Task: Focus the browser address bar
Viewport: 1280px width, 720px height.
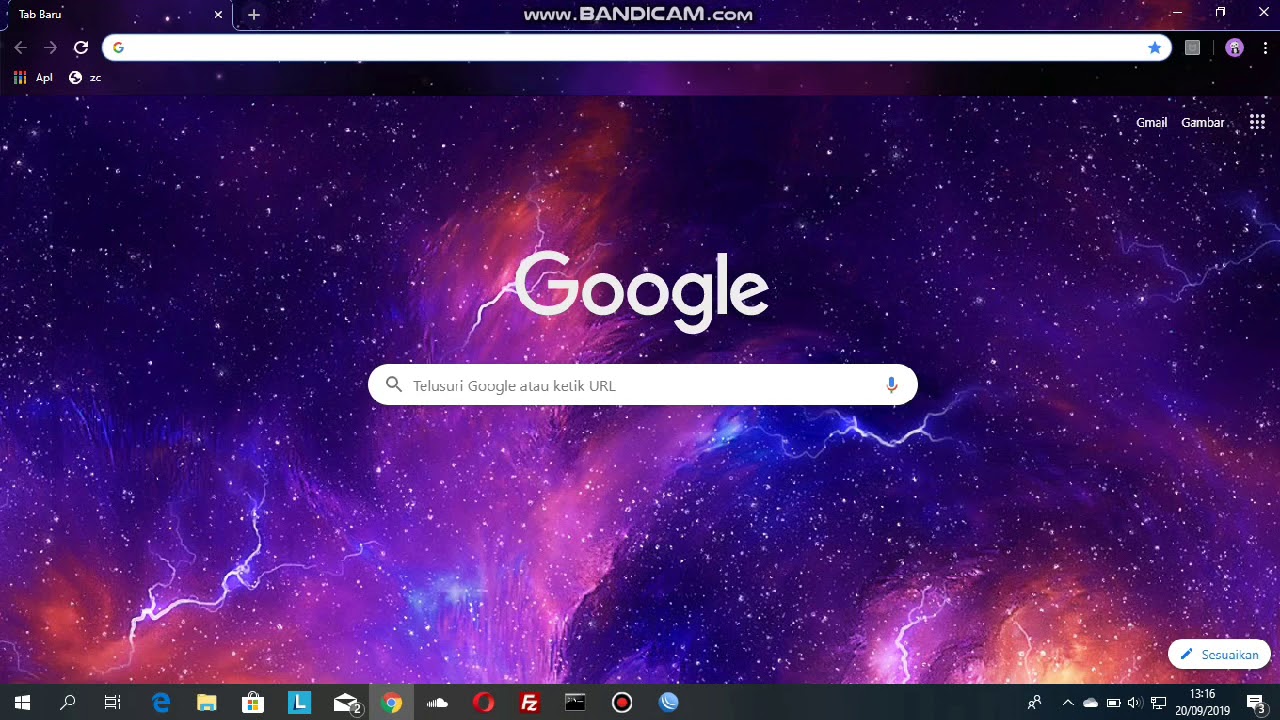Action: pyautogui.click(x=636, y=47)
